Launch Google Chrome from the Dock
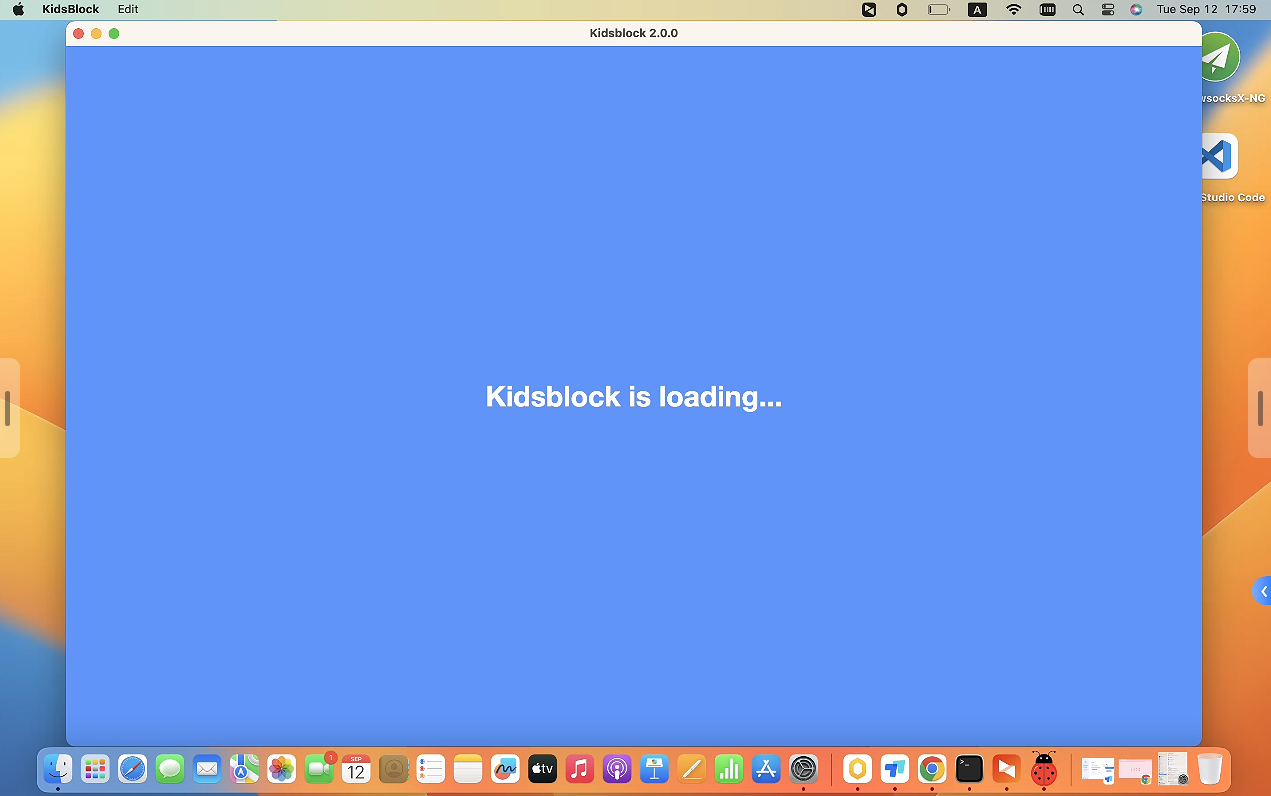 point(932,769)
